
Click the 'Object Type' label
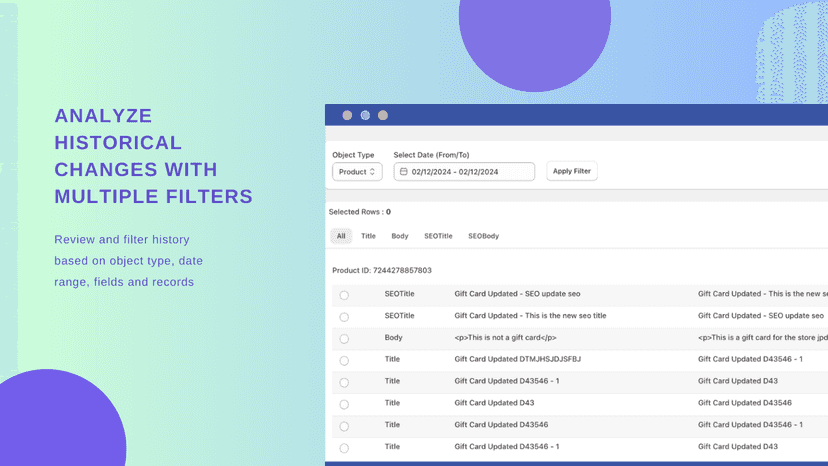[353, 155]
